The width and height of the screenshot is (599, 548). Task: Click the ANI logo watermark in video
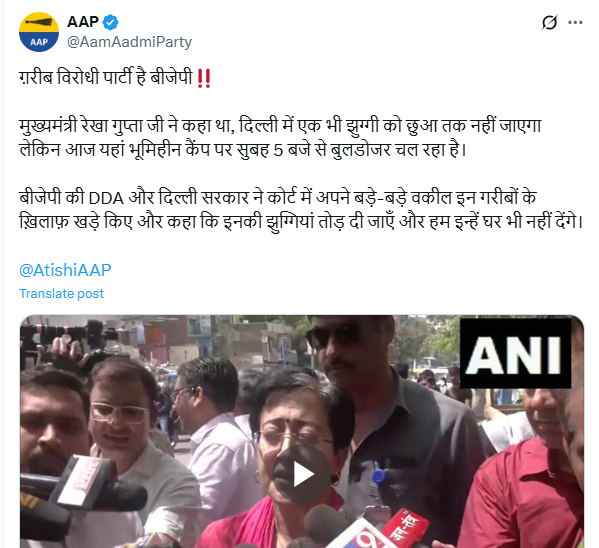click(x=515, y=353)
